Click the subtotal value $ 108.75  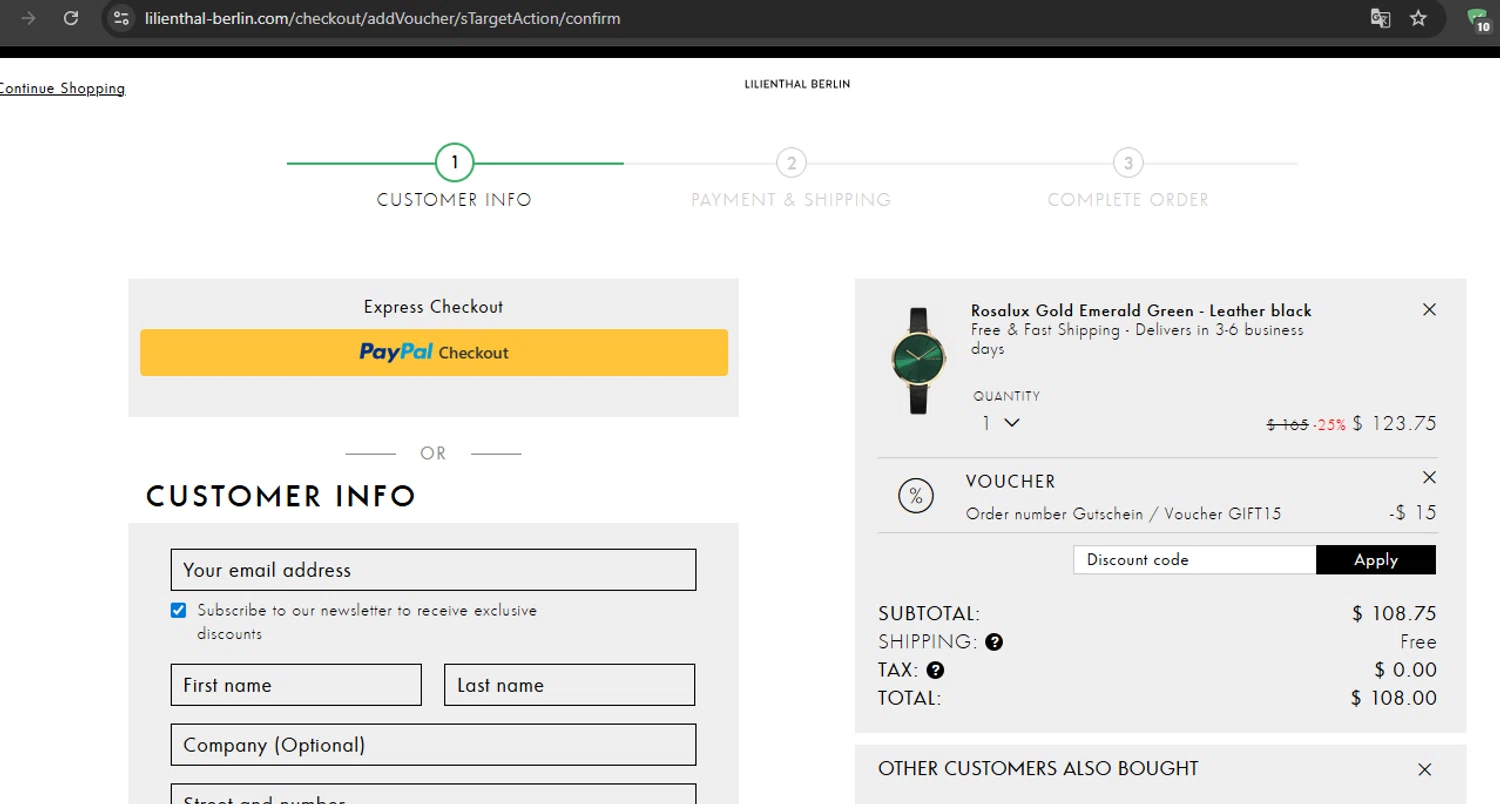tap(1394, 614)
